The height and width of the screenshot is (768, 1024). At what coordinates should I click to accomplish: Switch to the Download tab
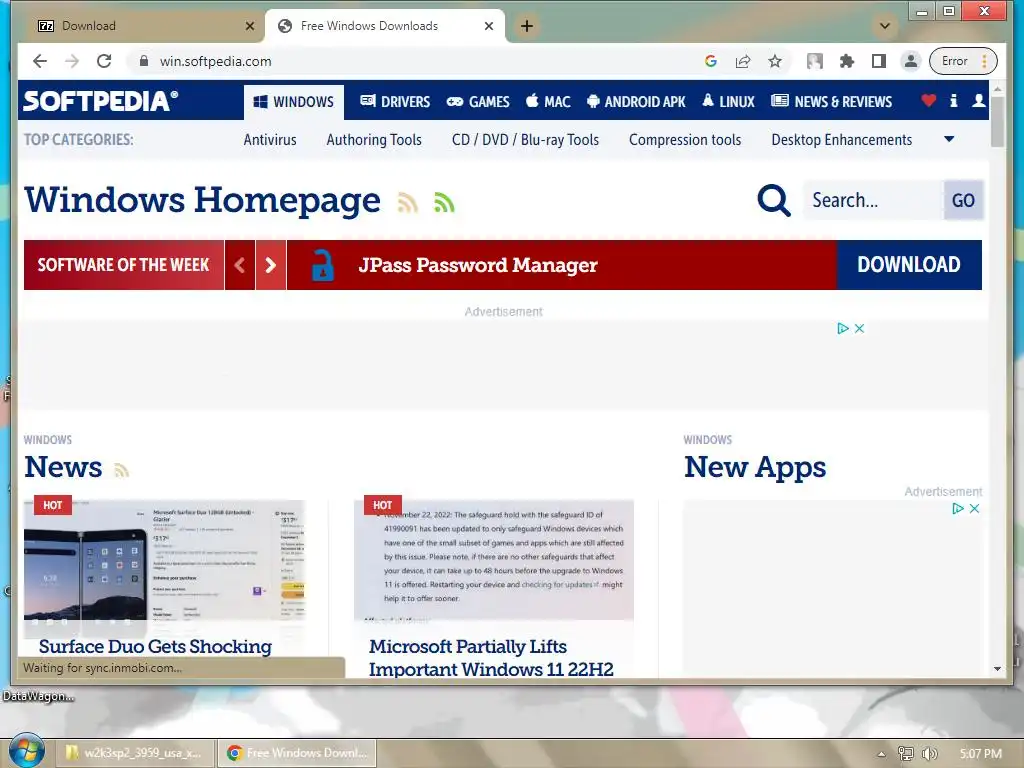tap(142, 26)
